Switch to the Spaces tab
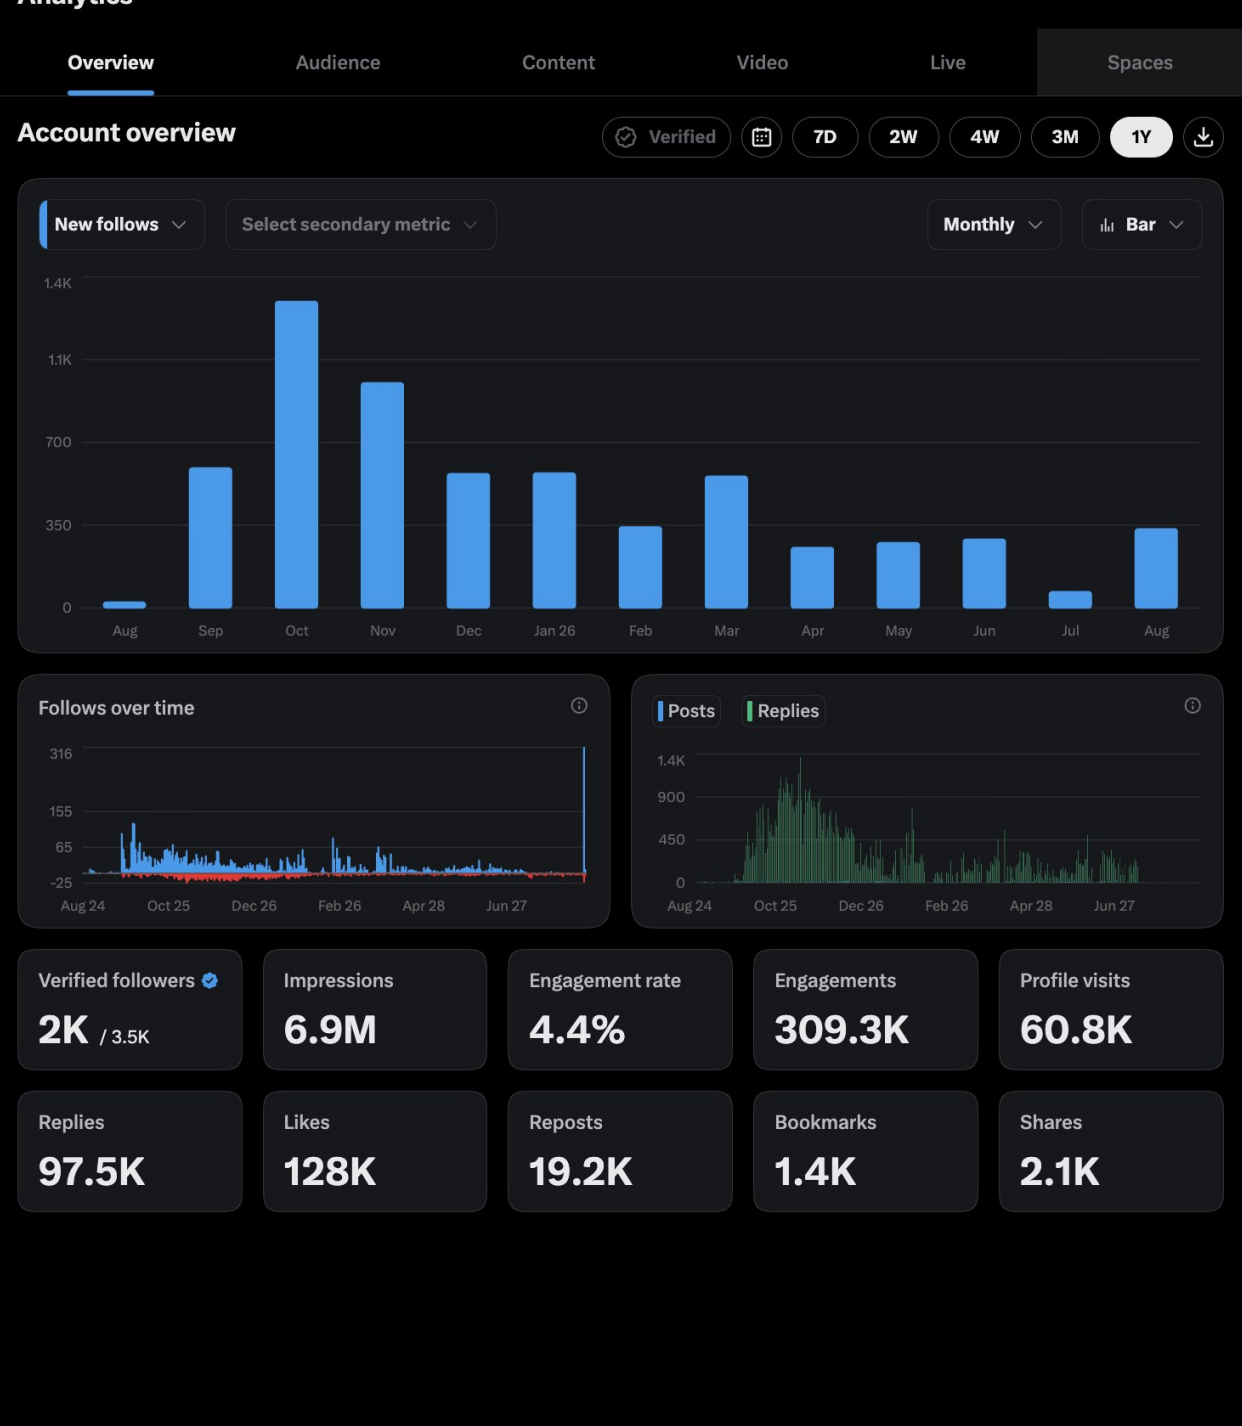This screenshot has width=1242, height=1426. pos(1139,63)
